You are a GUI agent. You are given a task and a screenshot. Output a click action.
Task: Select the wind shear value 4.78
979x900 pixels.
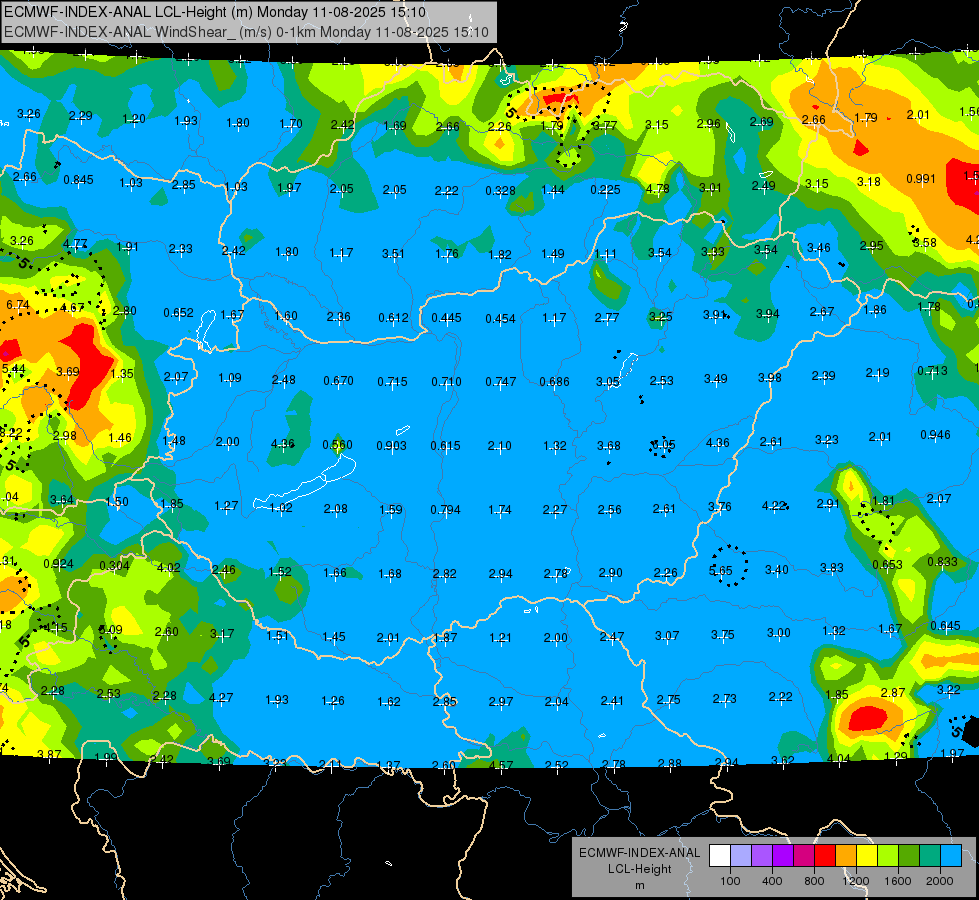657,189
